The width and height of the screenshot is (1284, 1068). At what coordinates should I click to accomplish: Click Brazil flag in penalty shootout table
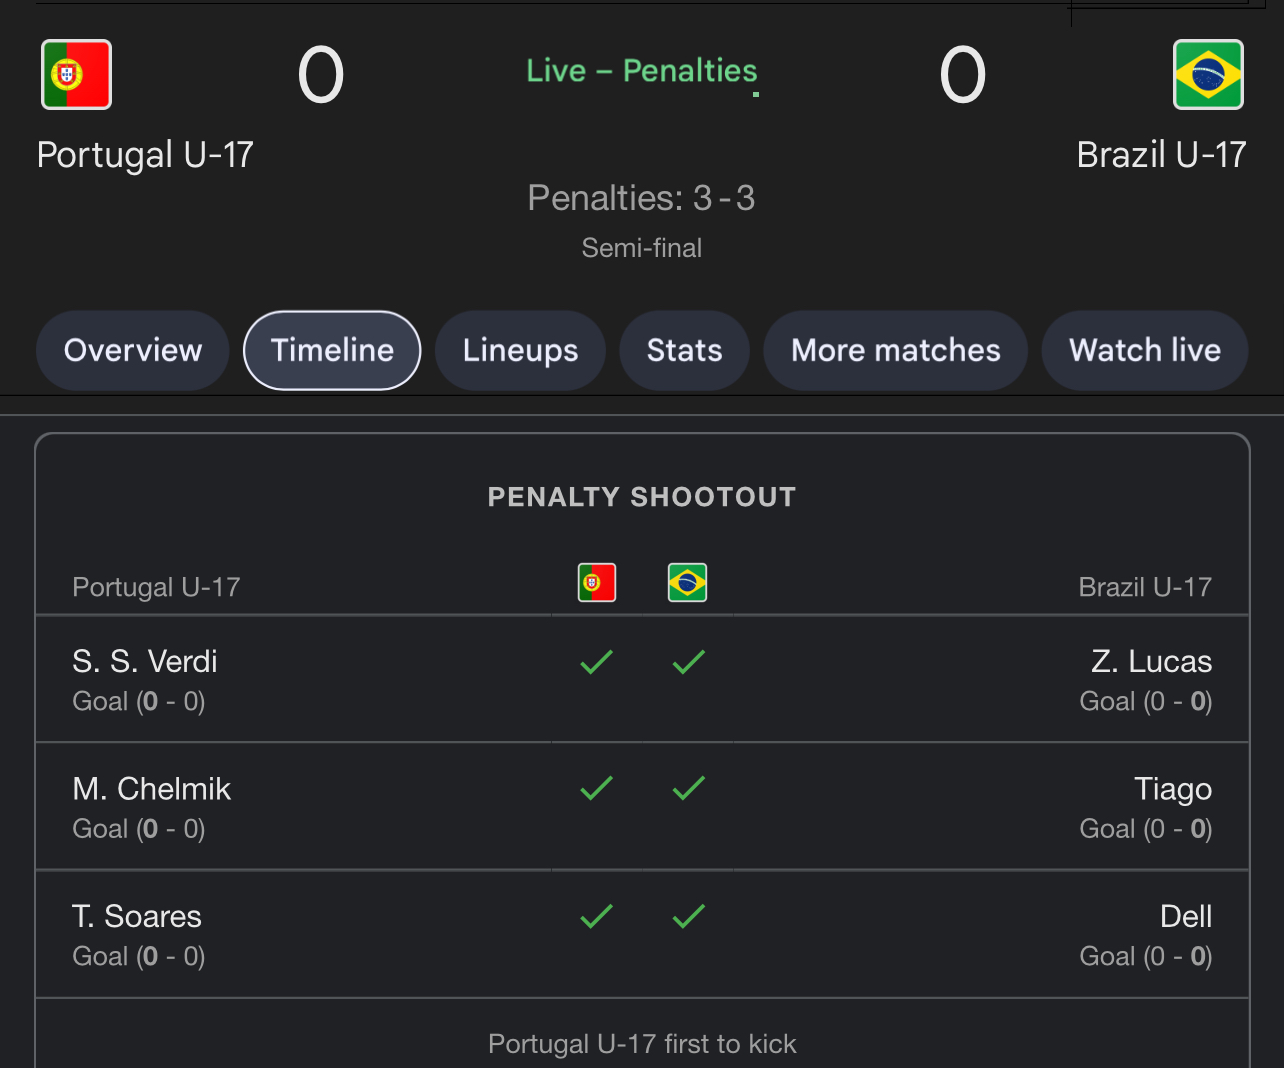click(x=687, y=582)
